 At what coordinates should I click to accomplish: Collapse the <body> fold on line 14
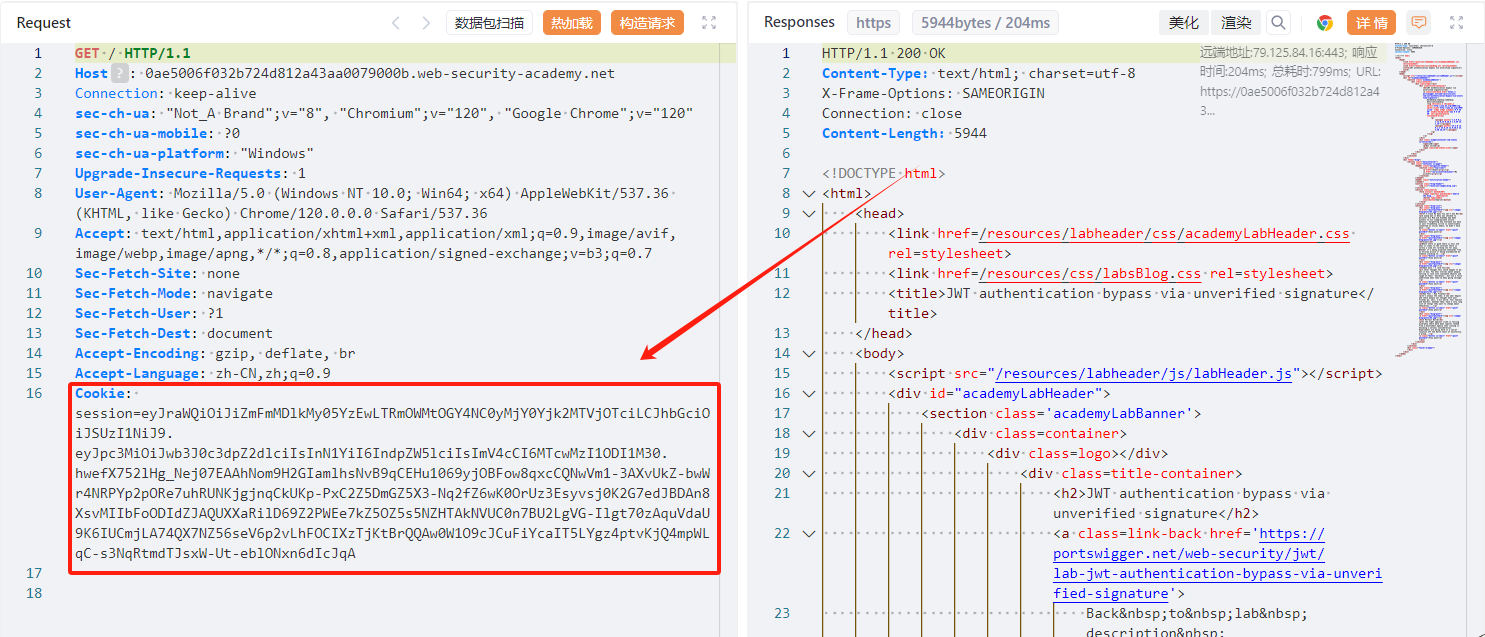tap(809, 353)
